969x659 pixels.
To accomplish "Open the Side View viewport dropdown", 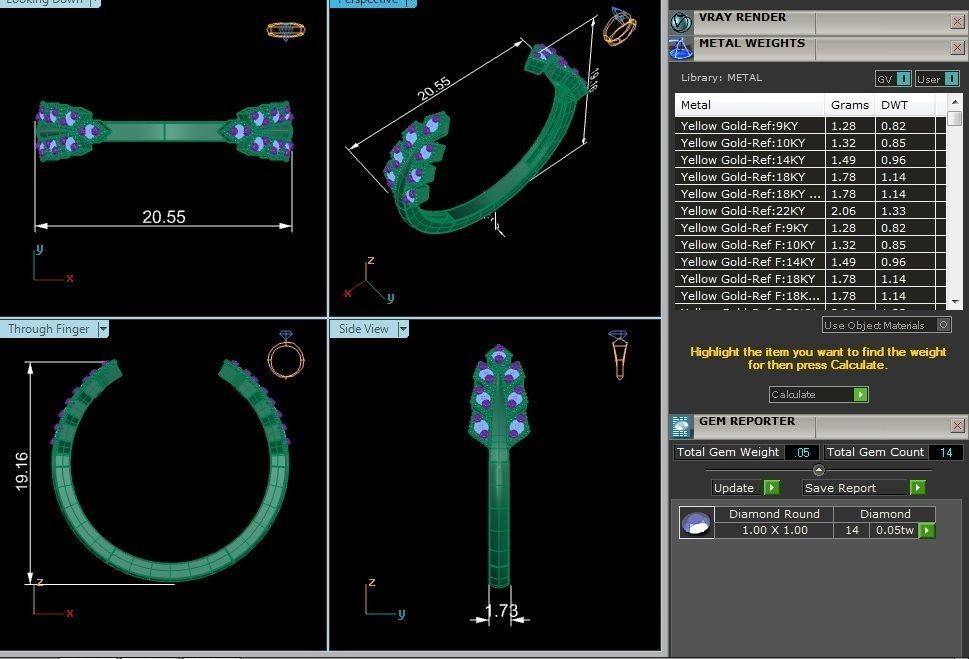I will 403,329.
